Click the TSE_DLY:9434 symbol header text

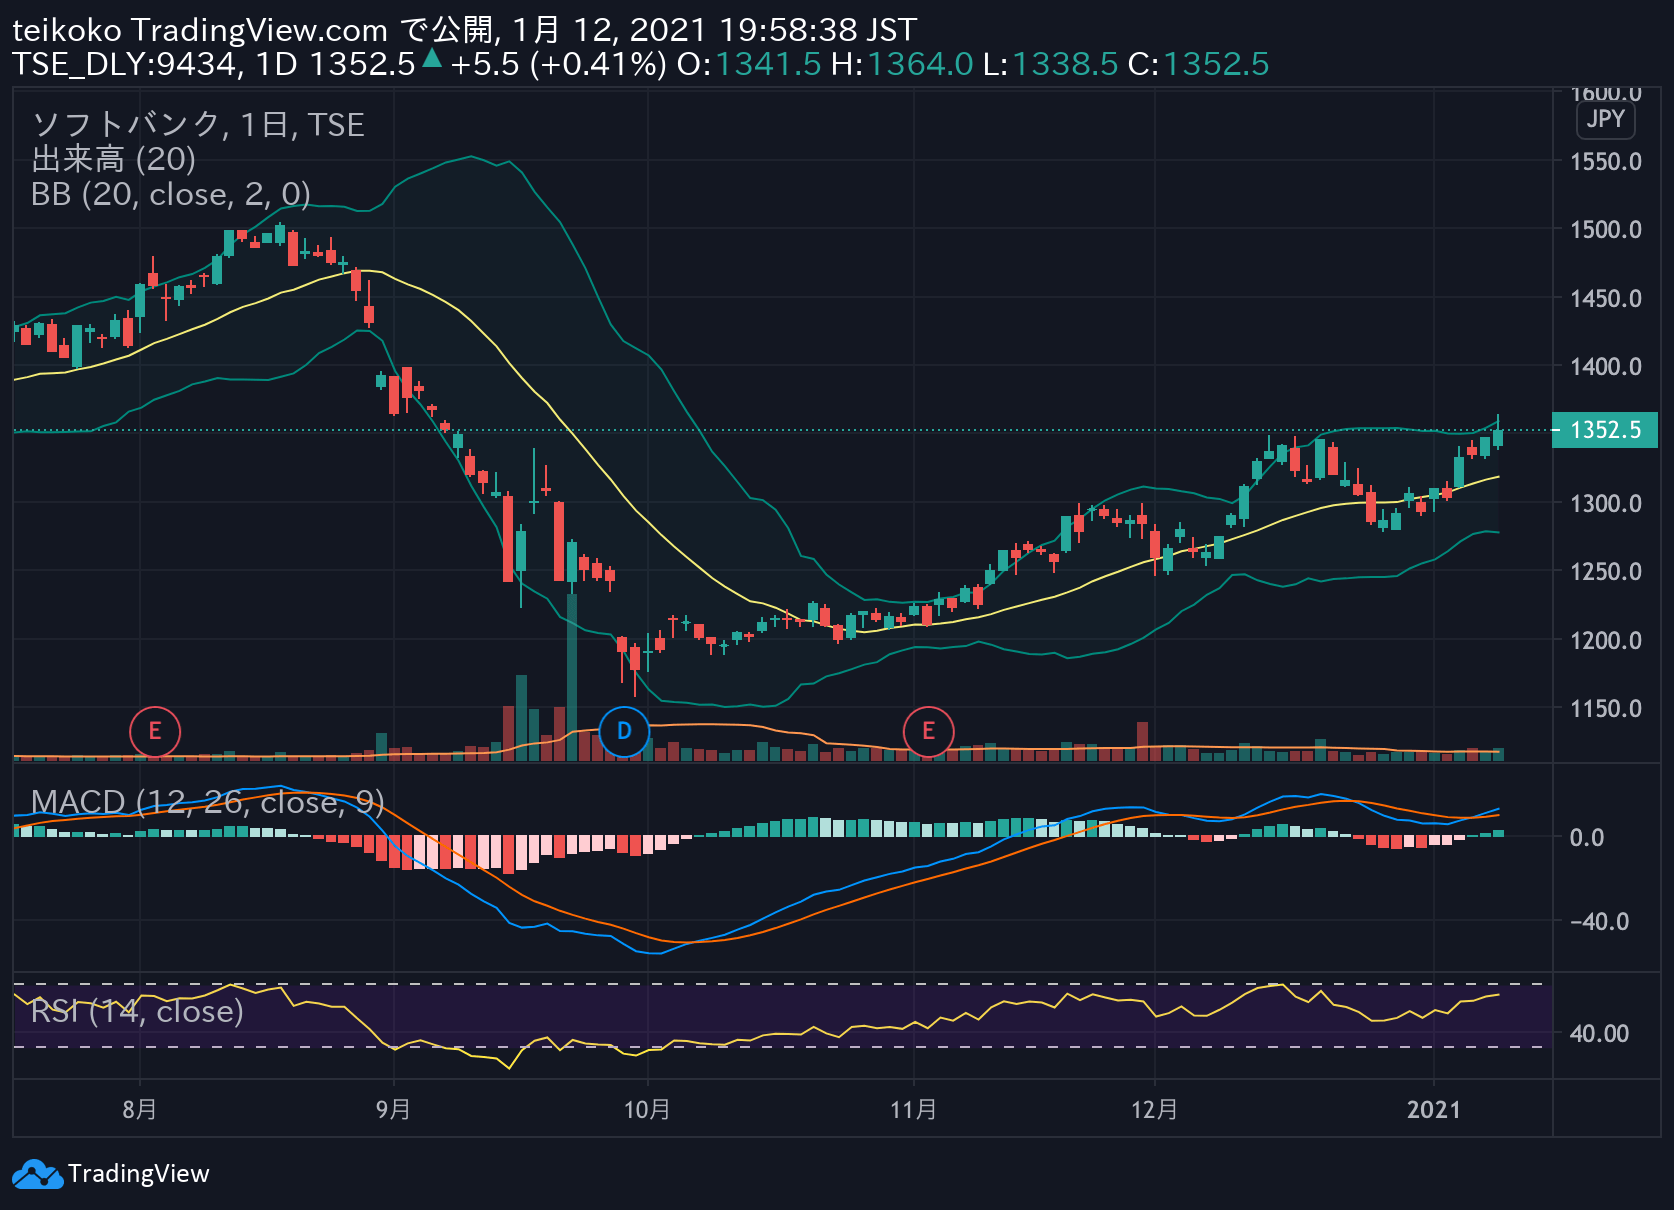(x=124, y=64)
